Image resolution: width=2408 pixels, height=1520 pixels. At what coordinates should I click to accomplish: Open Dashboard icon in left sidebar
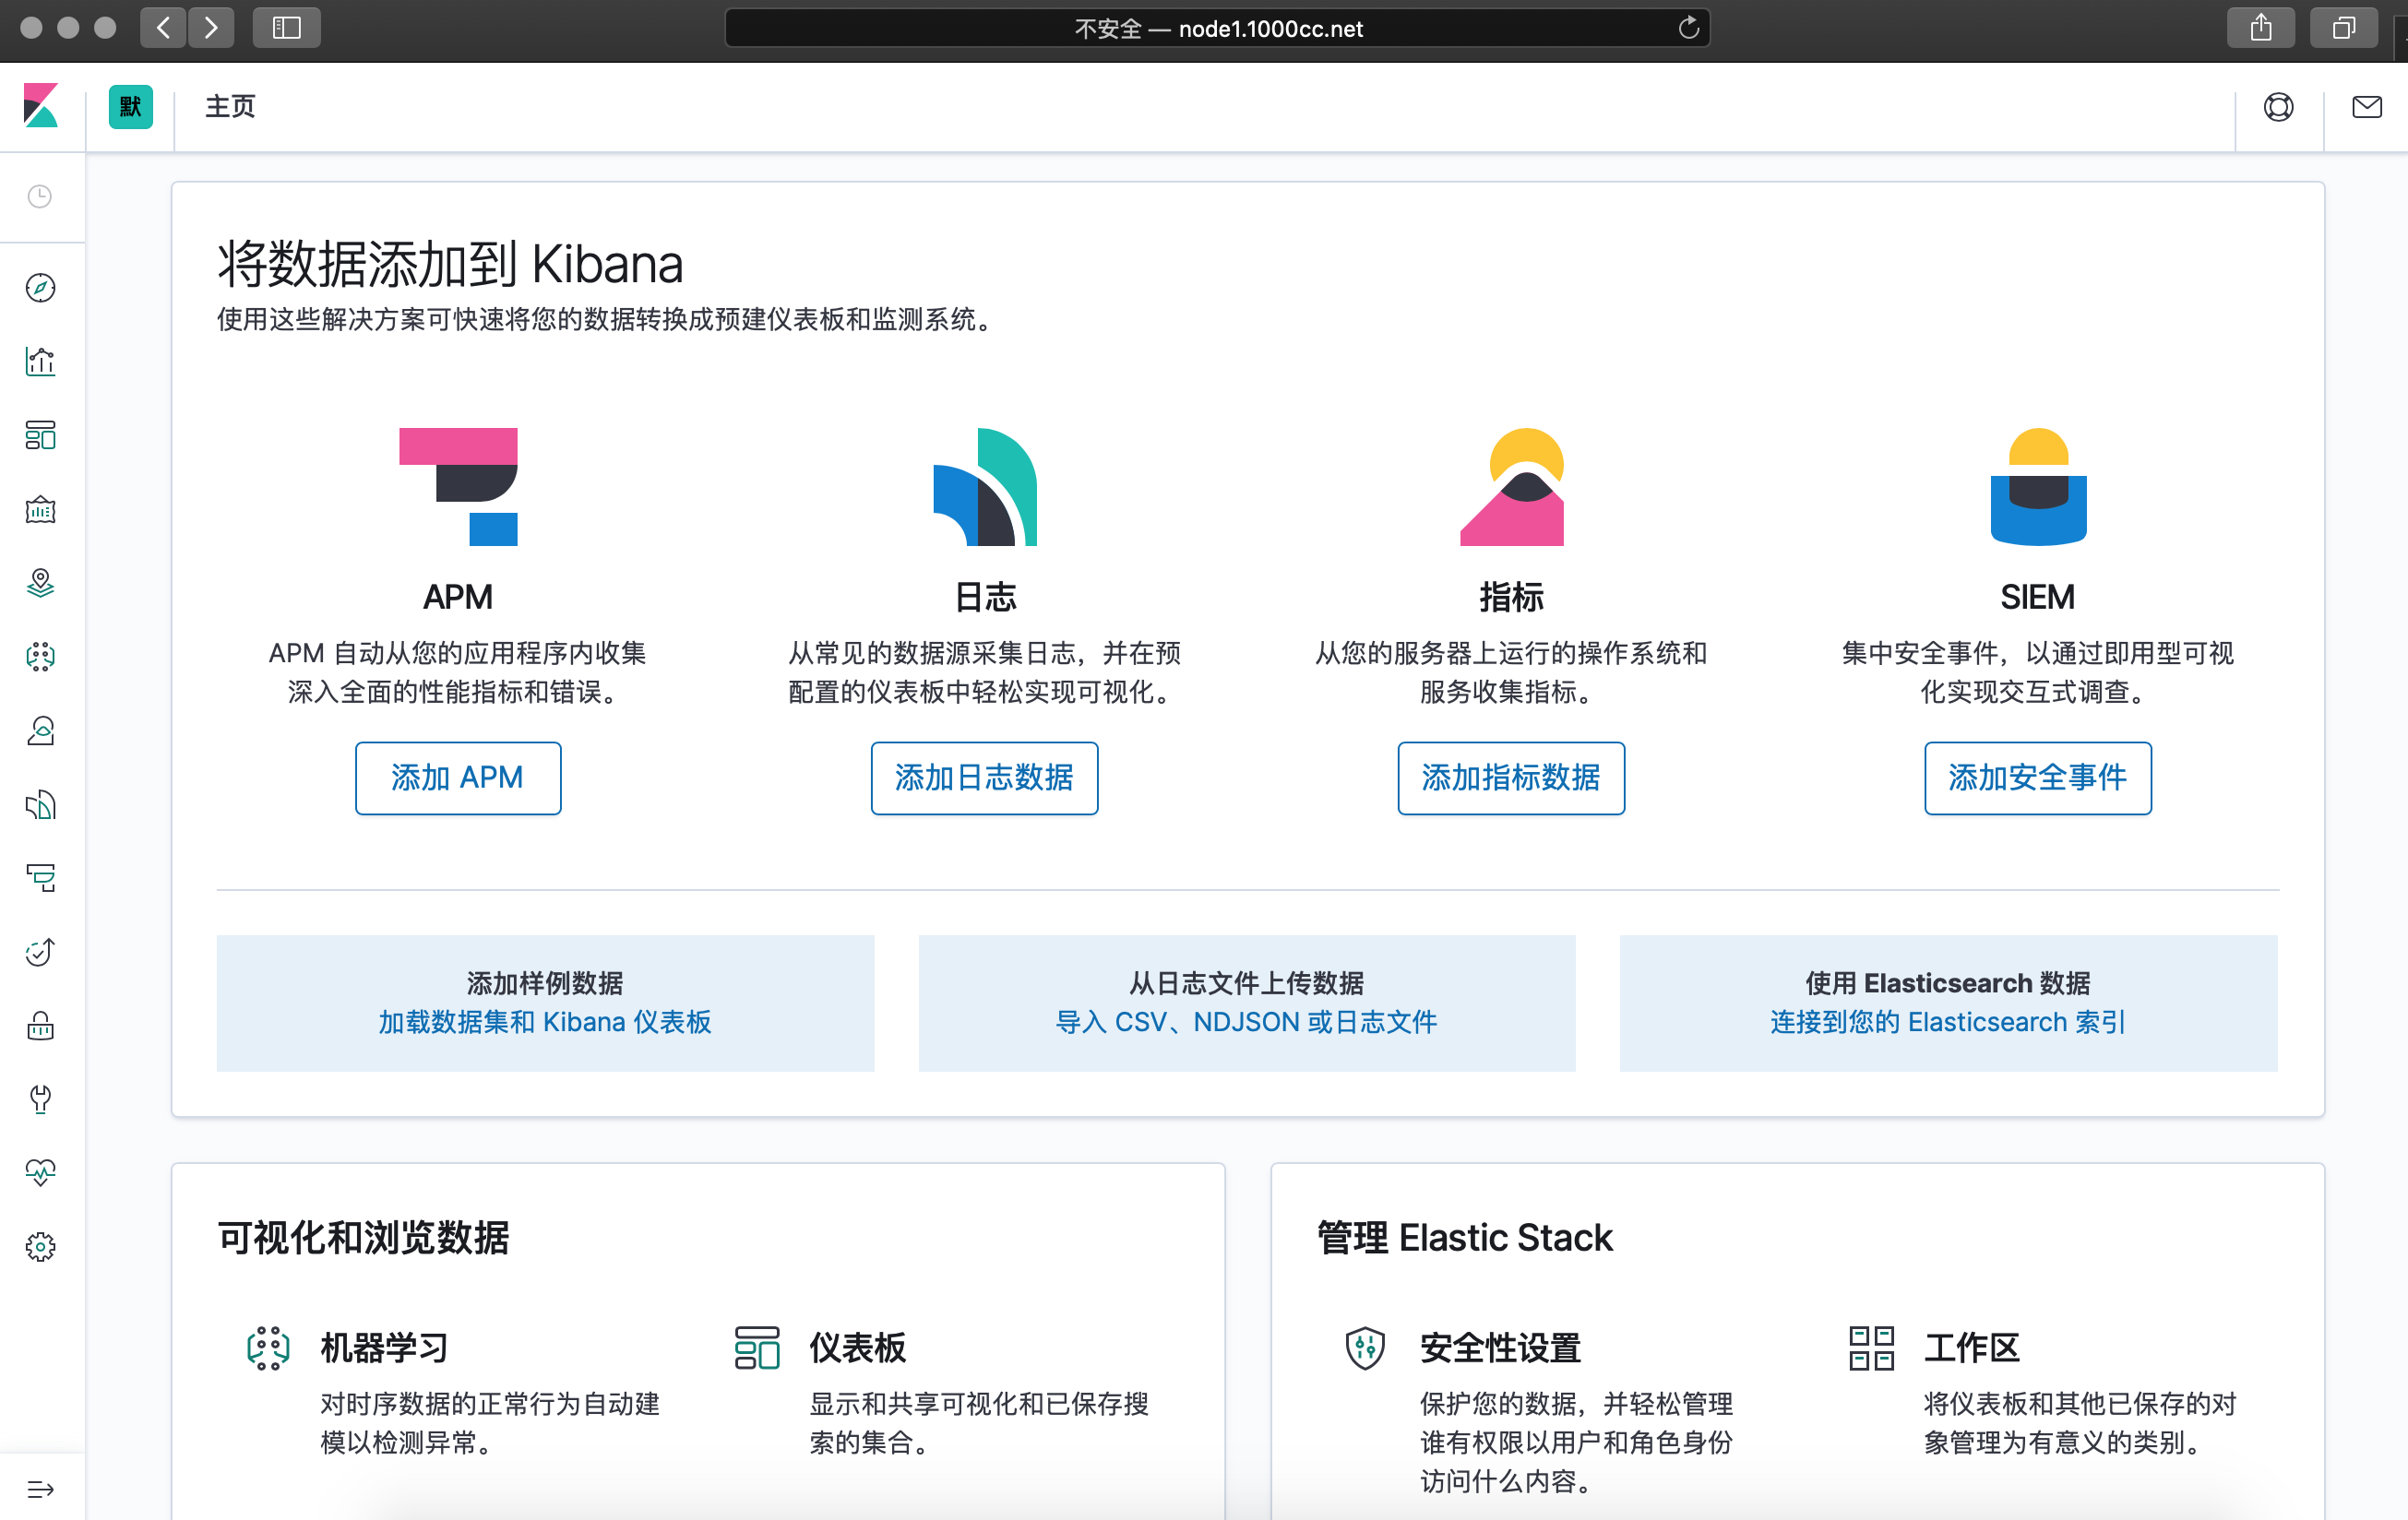tap(40, 435)
